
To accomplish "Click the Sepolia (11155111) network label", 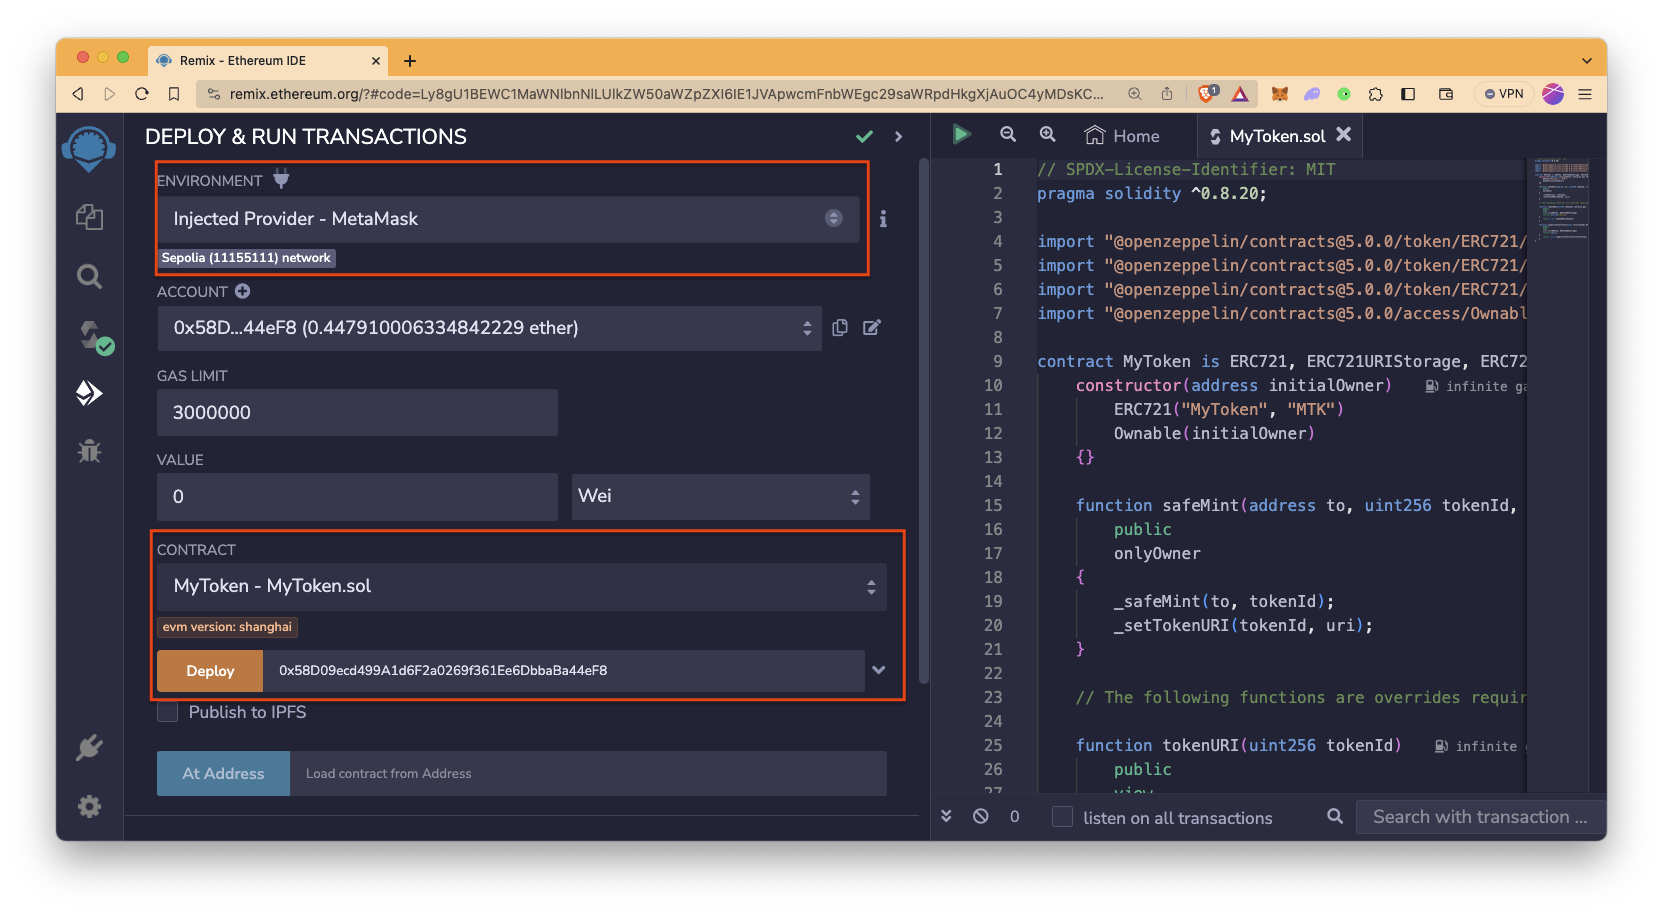I will point(246,258).
